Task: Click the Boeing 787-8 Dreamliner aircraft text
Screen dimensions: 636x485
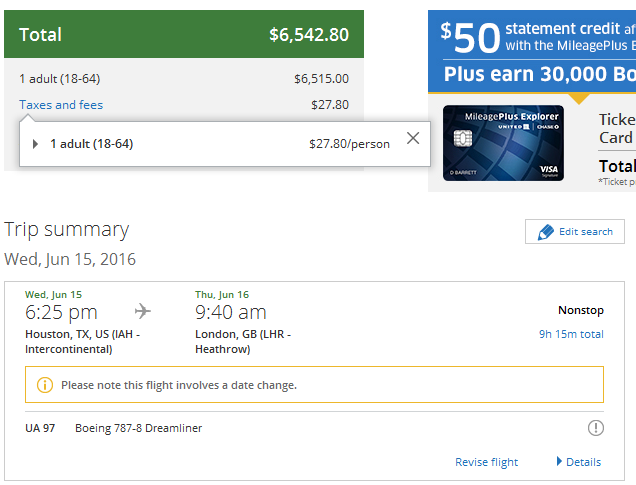Action: click(x=138, y=428)
